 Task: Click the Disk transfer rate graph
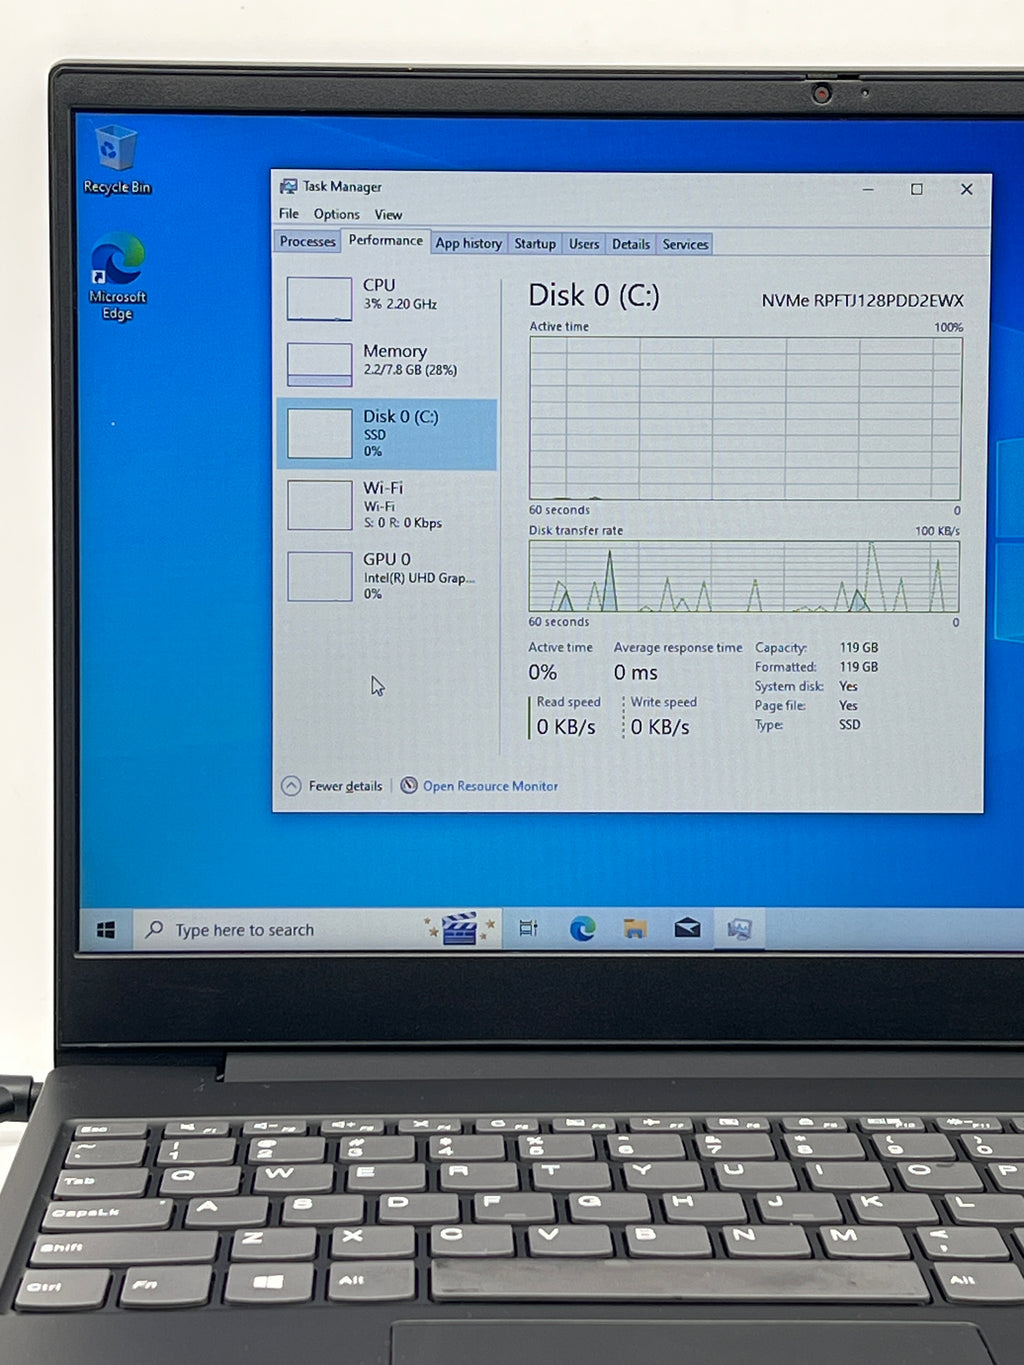point(744,576)
